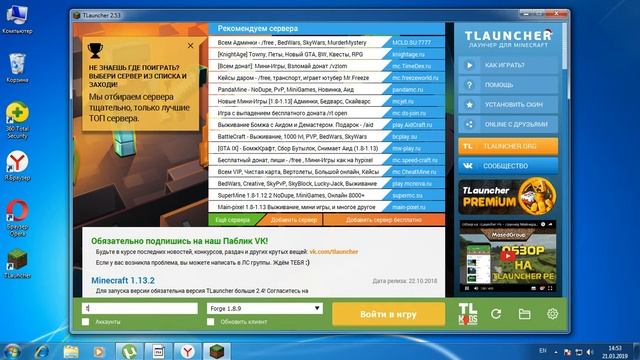Select the 'mc.freezeworld.ru' server address

(x=415, y=78)
